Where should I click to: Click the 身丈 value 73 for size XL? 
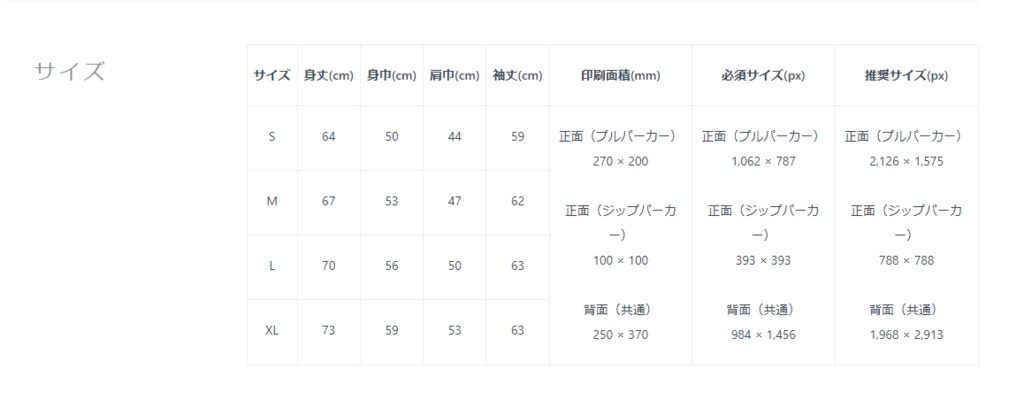tap(329, 331)
